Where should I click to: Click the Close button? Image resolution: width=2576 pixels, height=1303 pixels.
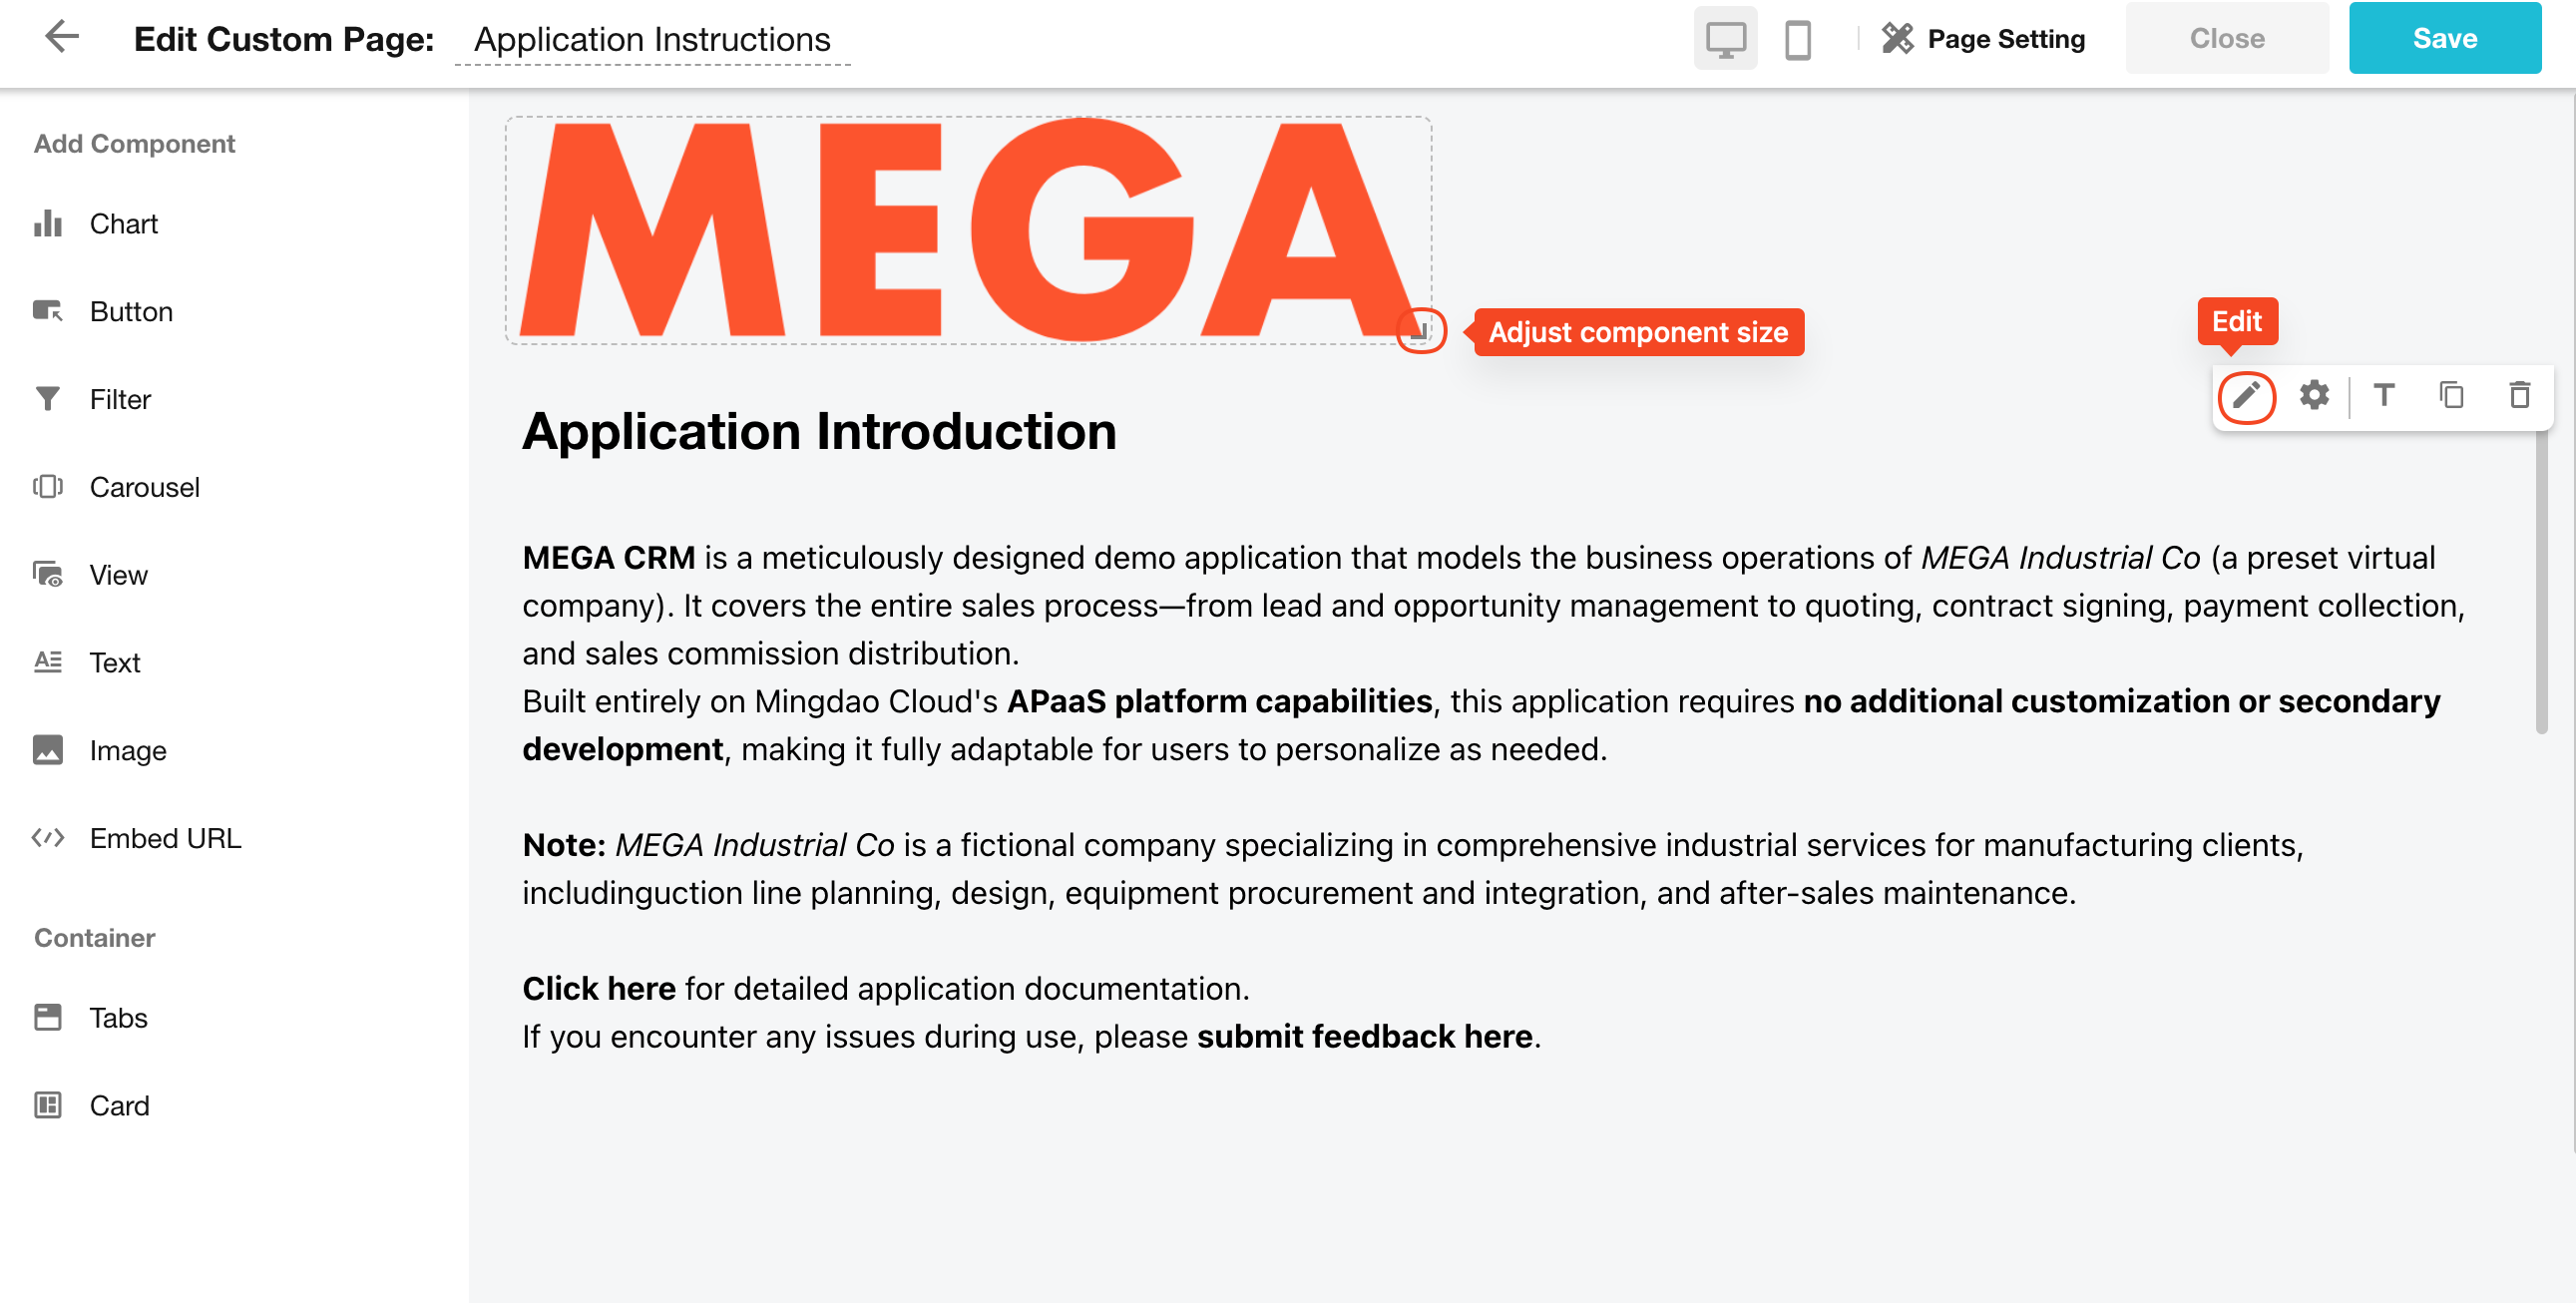pyautogui.click(x=2226, y=39)
